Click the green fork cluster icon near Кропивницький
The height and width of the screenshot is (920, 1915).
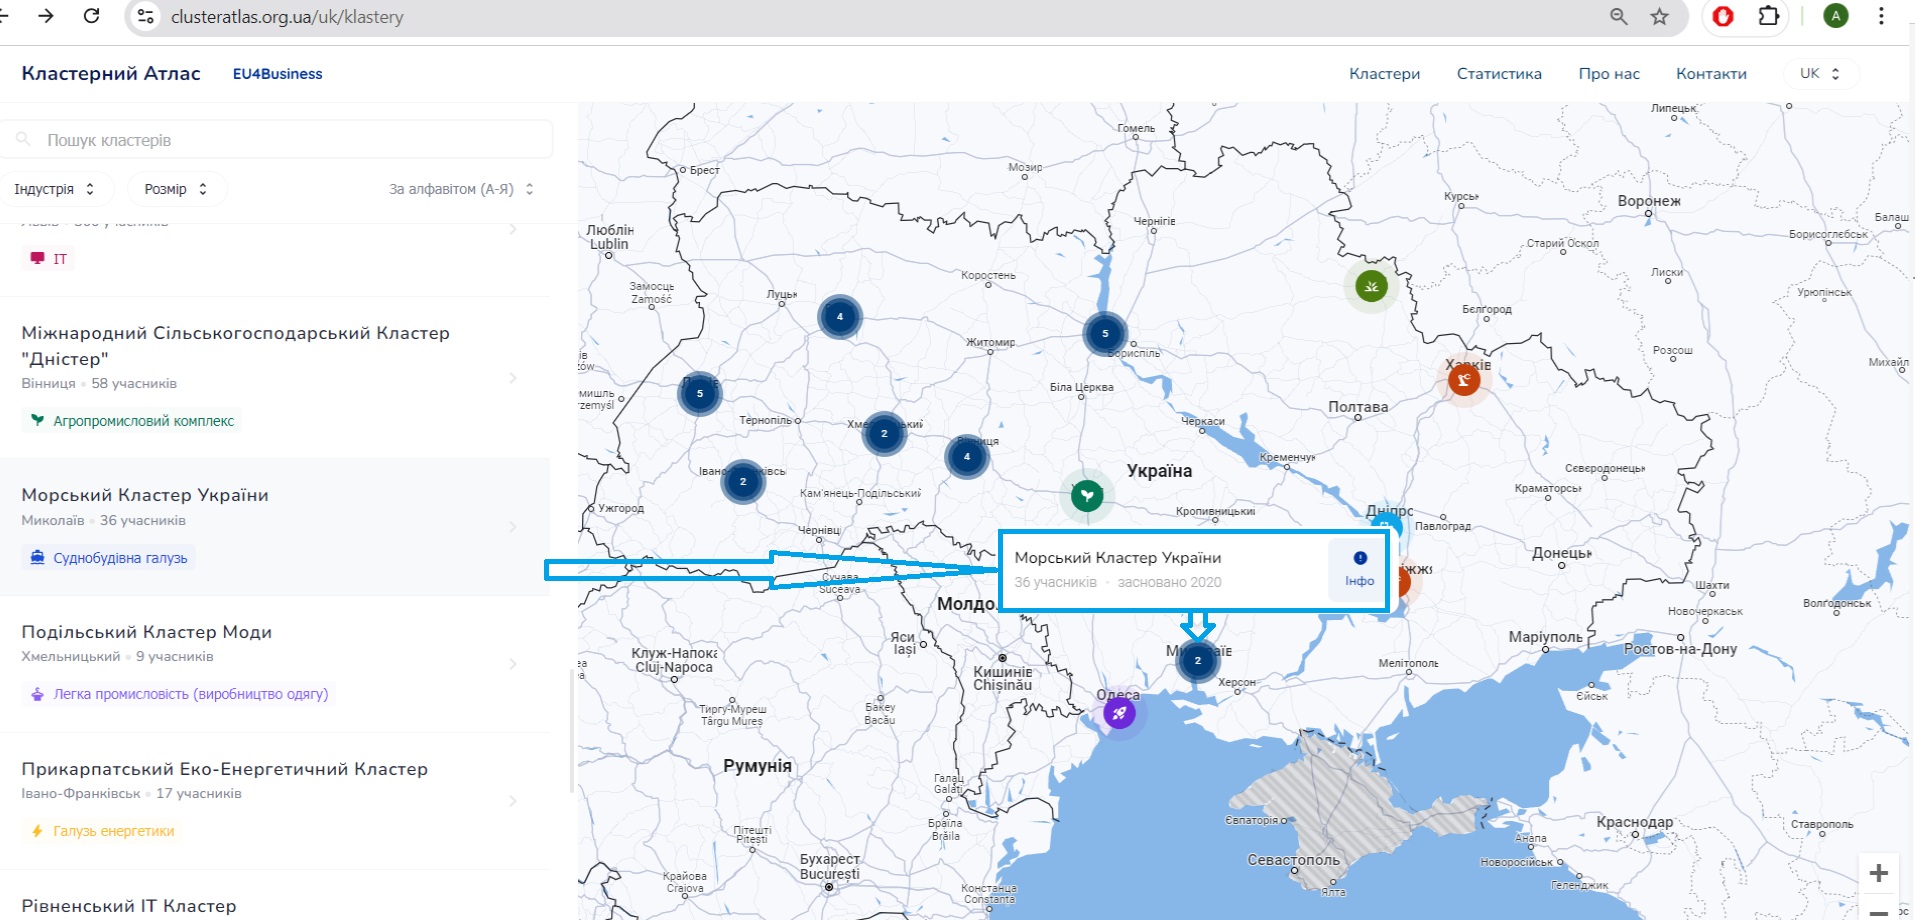(1087, 493)
